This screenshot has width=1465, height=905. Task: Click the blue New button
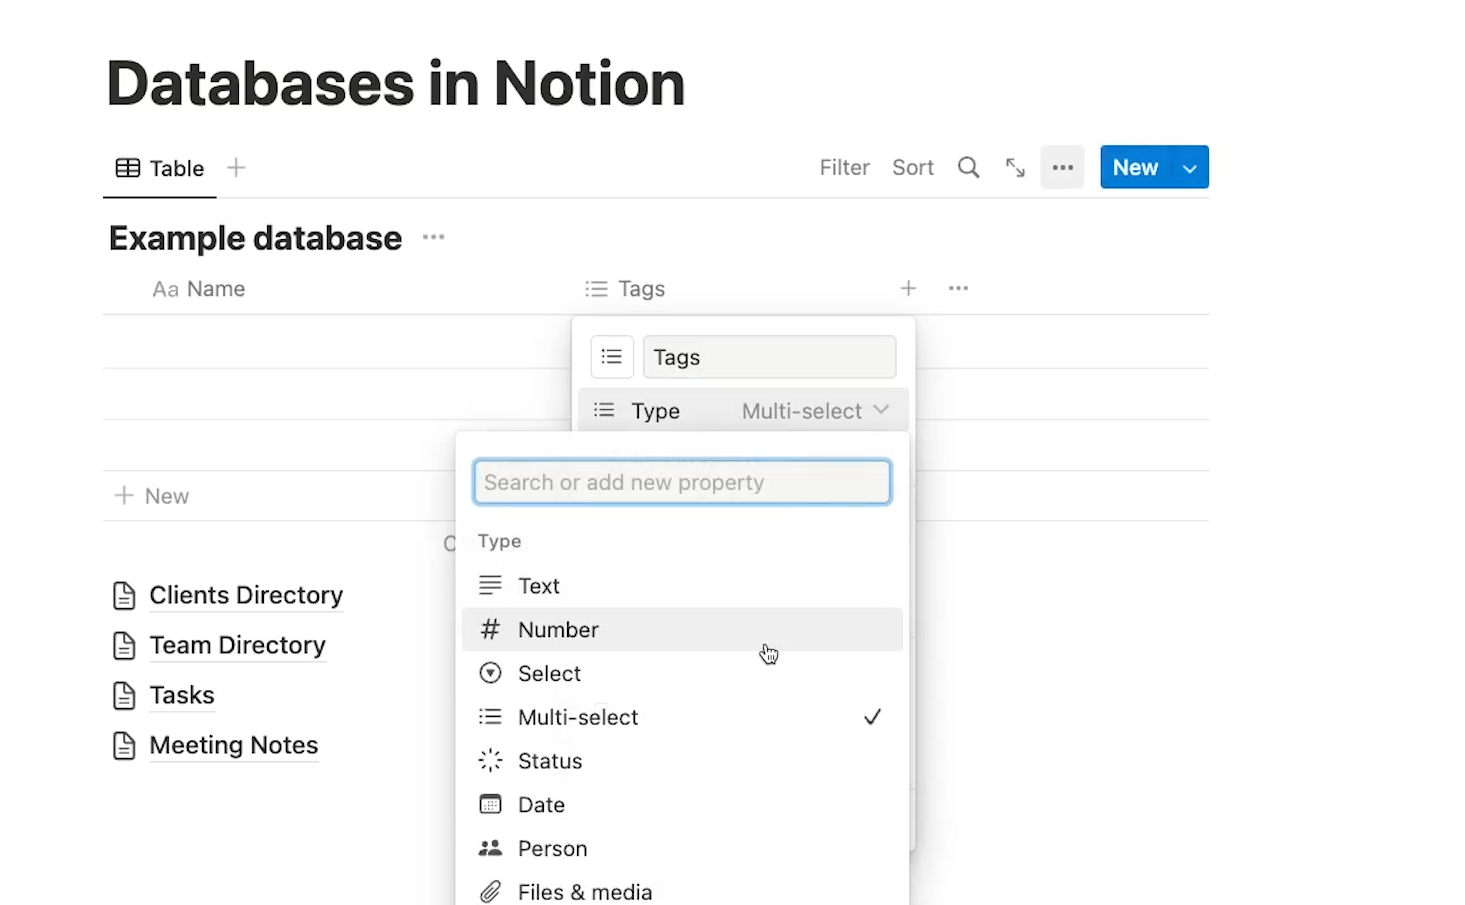pyautogui.click(x=1135, y=167)
